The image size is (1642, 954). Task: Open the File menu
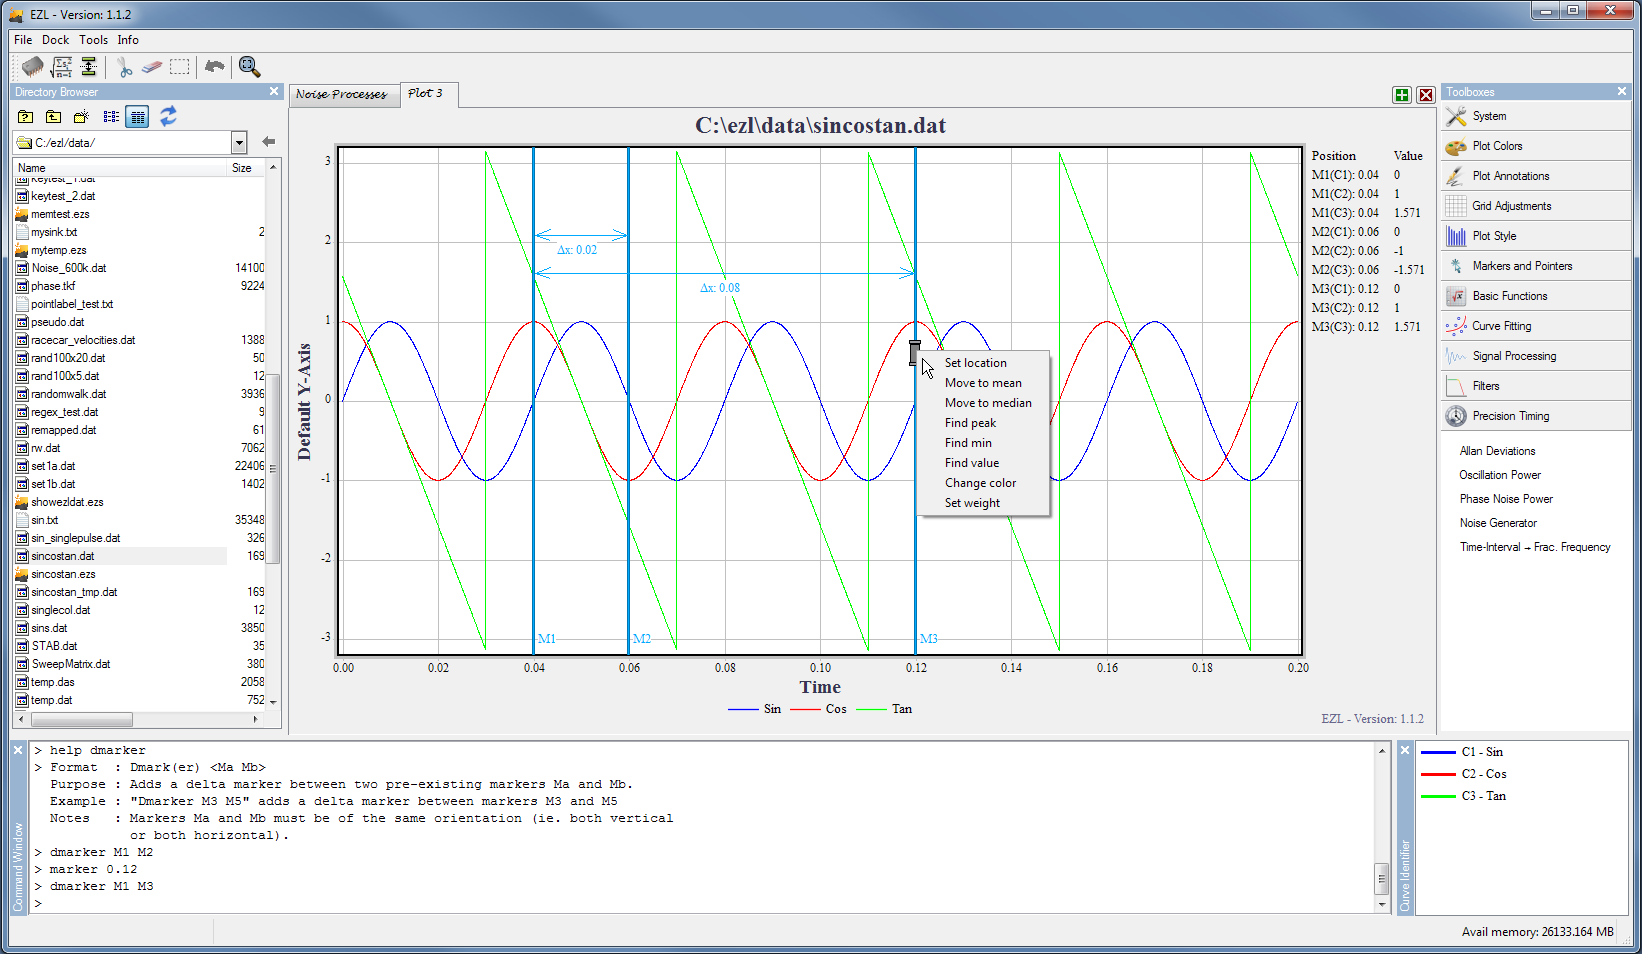click(23, 40)
